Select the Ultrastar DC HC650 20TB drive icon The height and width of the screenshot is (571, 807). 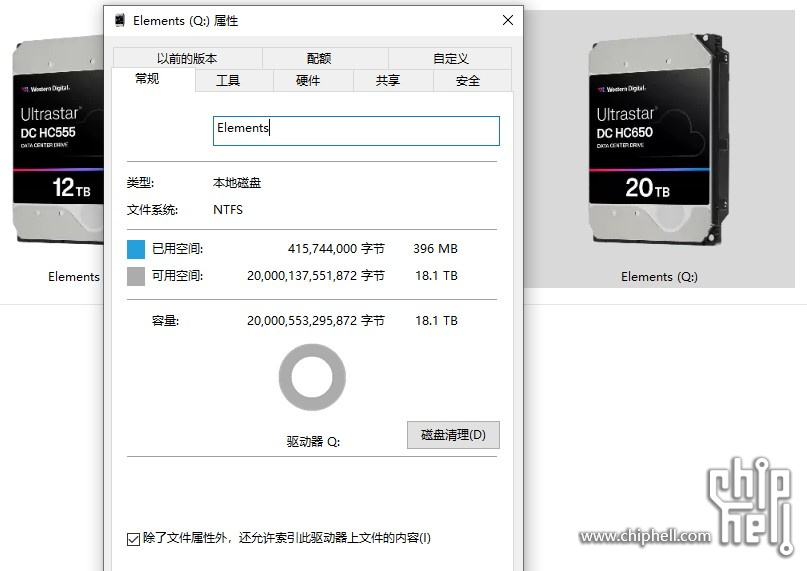tap(659, 140)
